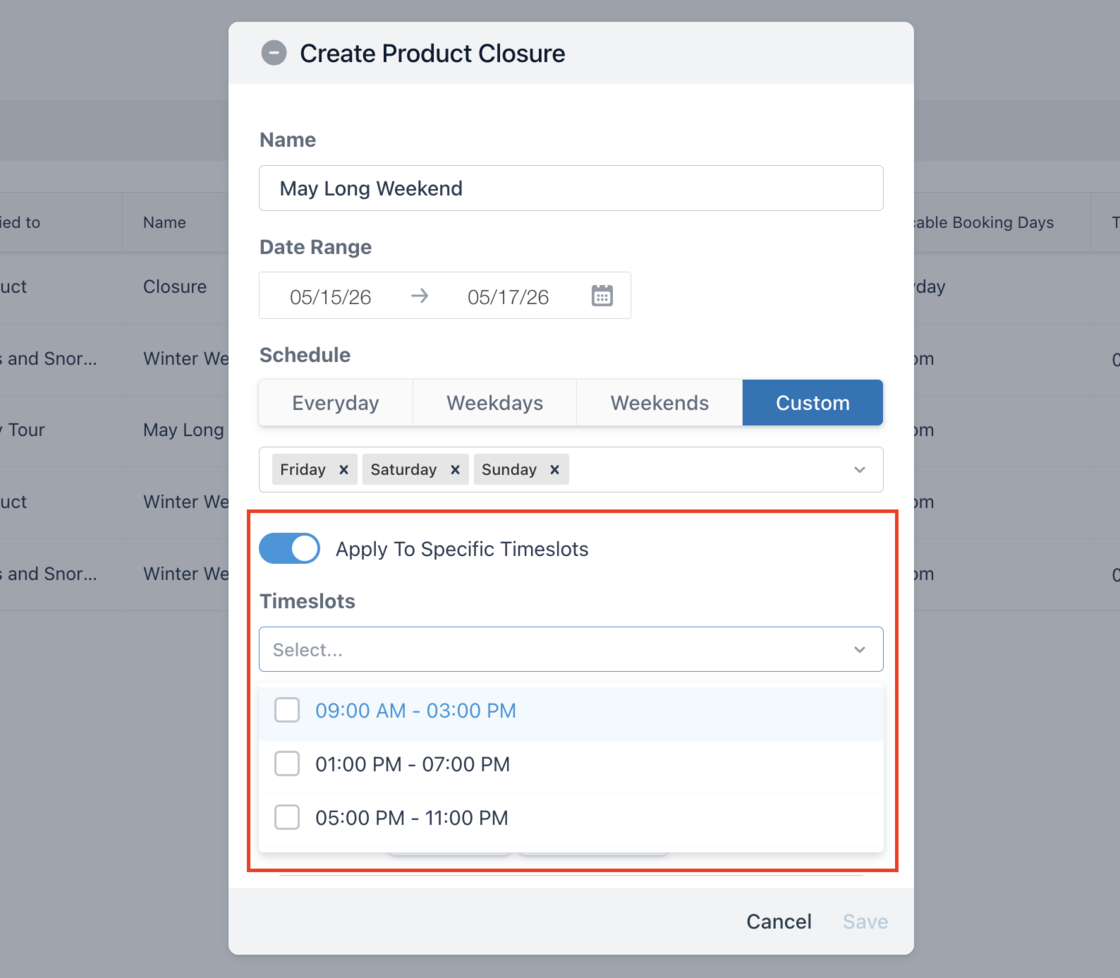Expand the custom days dropdown chevron
Image resolution: width=1120 pixels, height=978 pixels.
[859, 469]
